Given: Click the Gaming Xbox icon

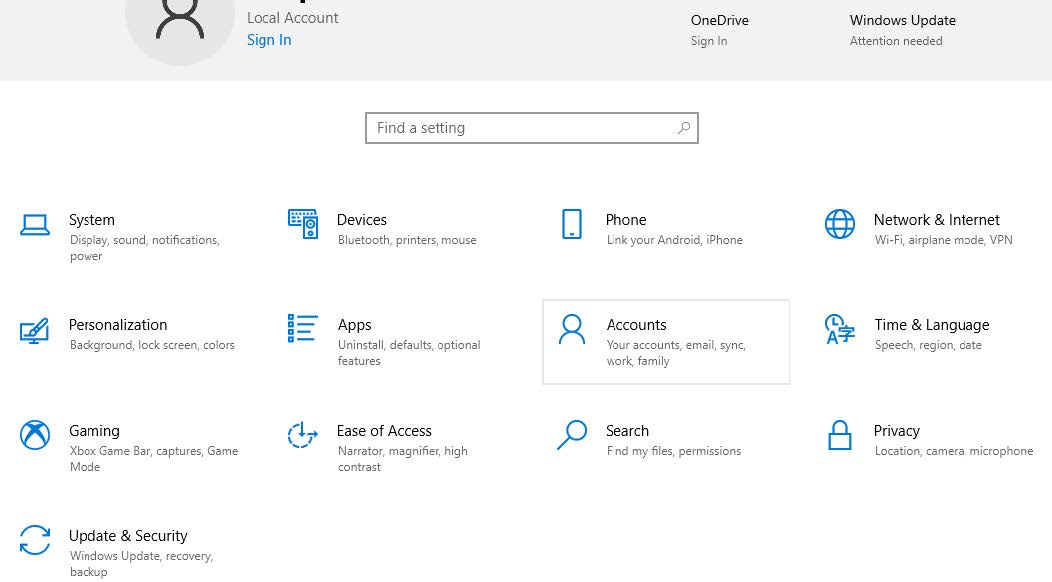Looking at the screenshot, I should [x=35, y=435].
